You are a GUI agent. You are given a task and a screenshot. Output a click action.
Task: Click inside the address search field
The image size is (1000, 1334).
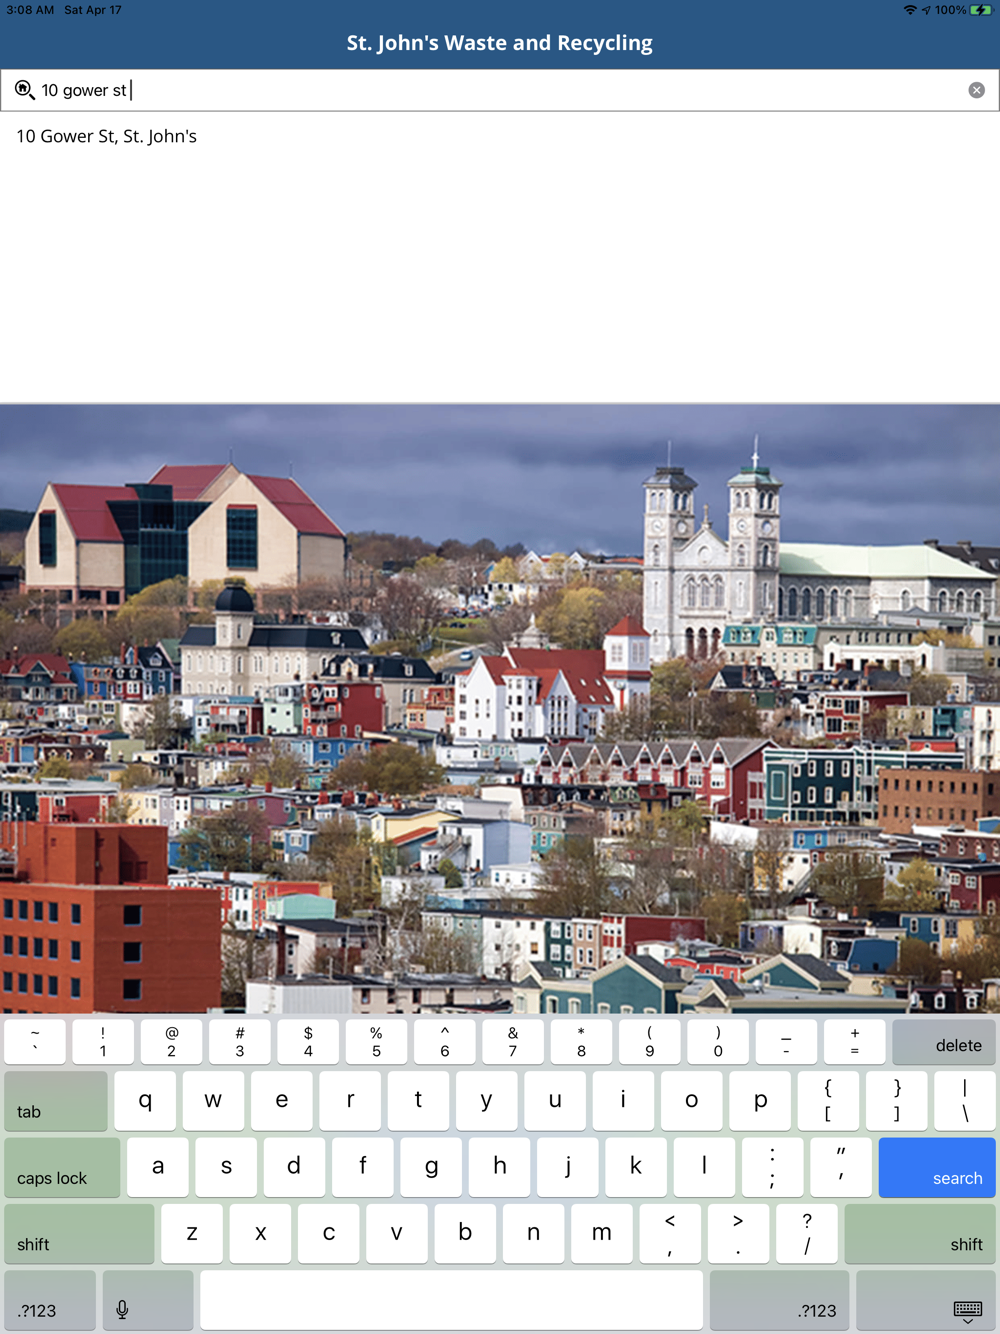point(500,90)
